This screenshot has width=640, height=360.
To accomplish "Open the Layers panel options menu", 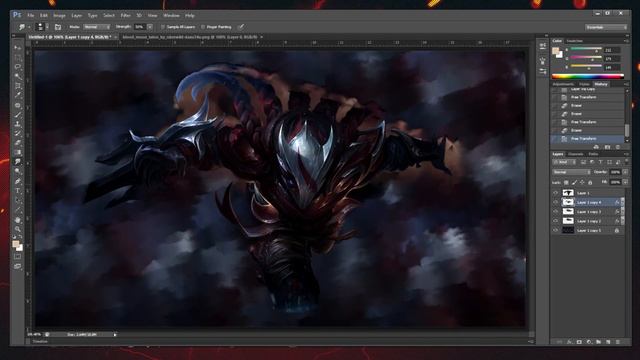I will (627, 154).
